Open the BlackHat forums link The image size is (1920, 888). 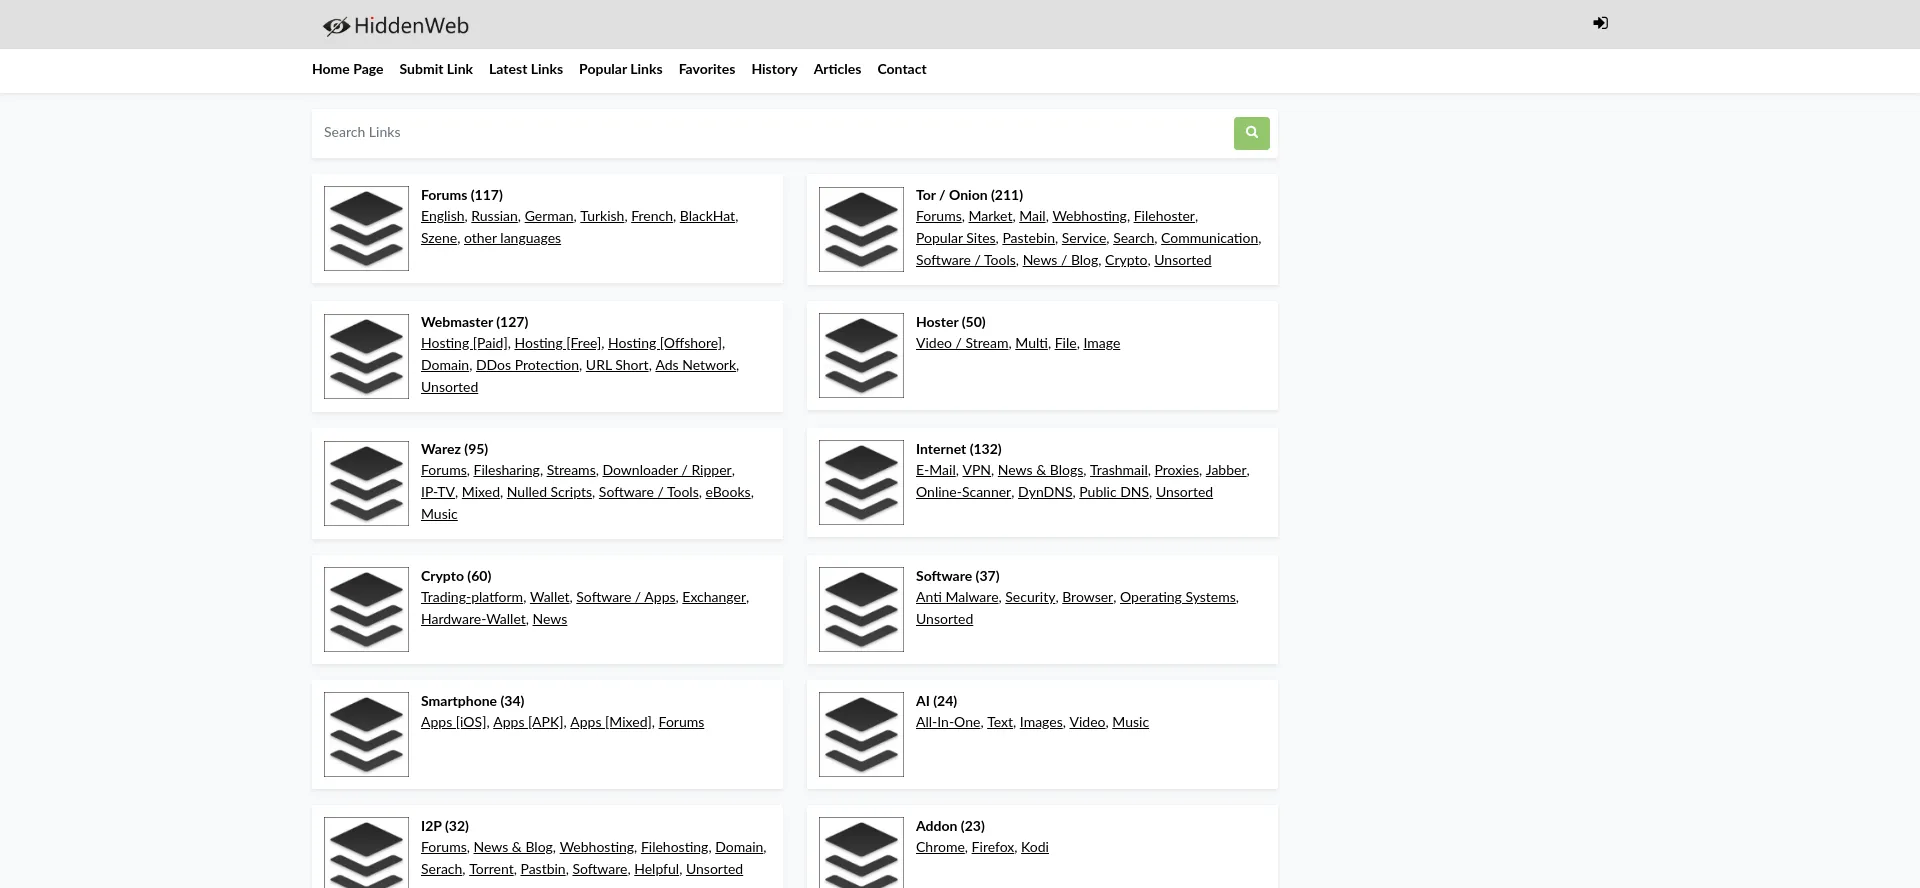pyautogui.click(x=707, y=217)
